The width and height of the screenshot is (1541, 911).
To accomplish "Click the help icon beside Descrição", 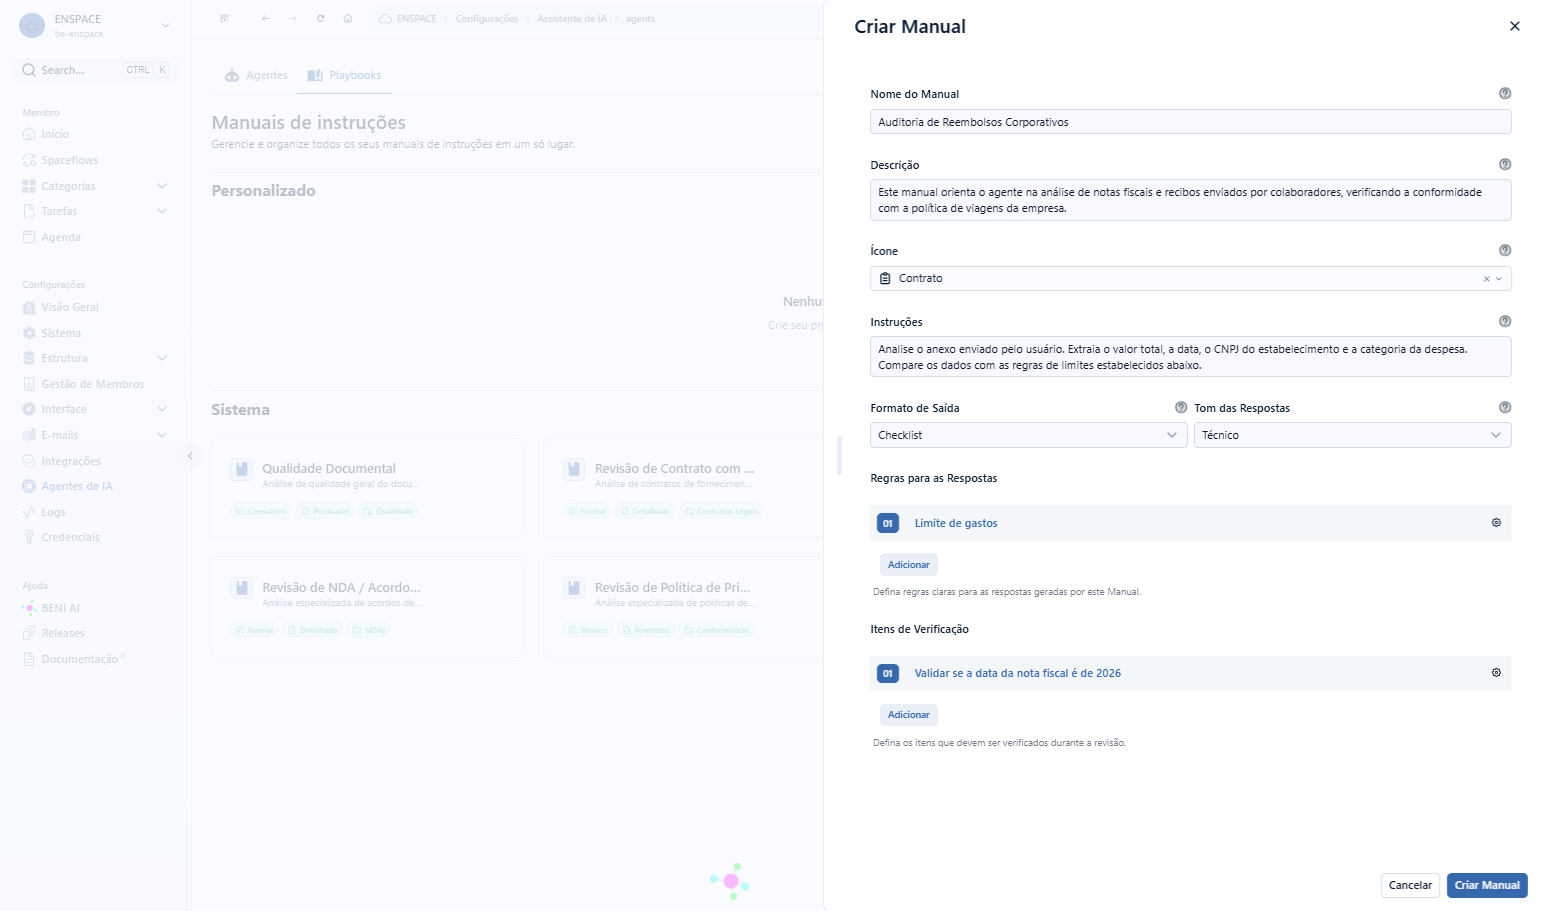I will [x=1505, y=164].
